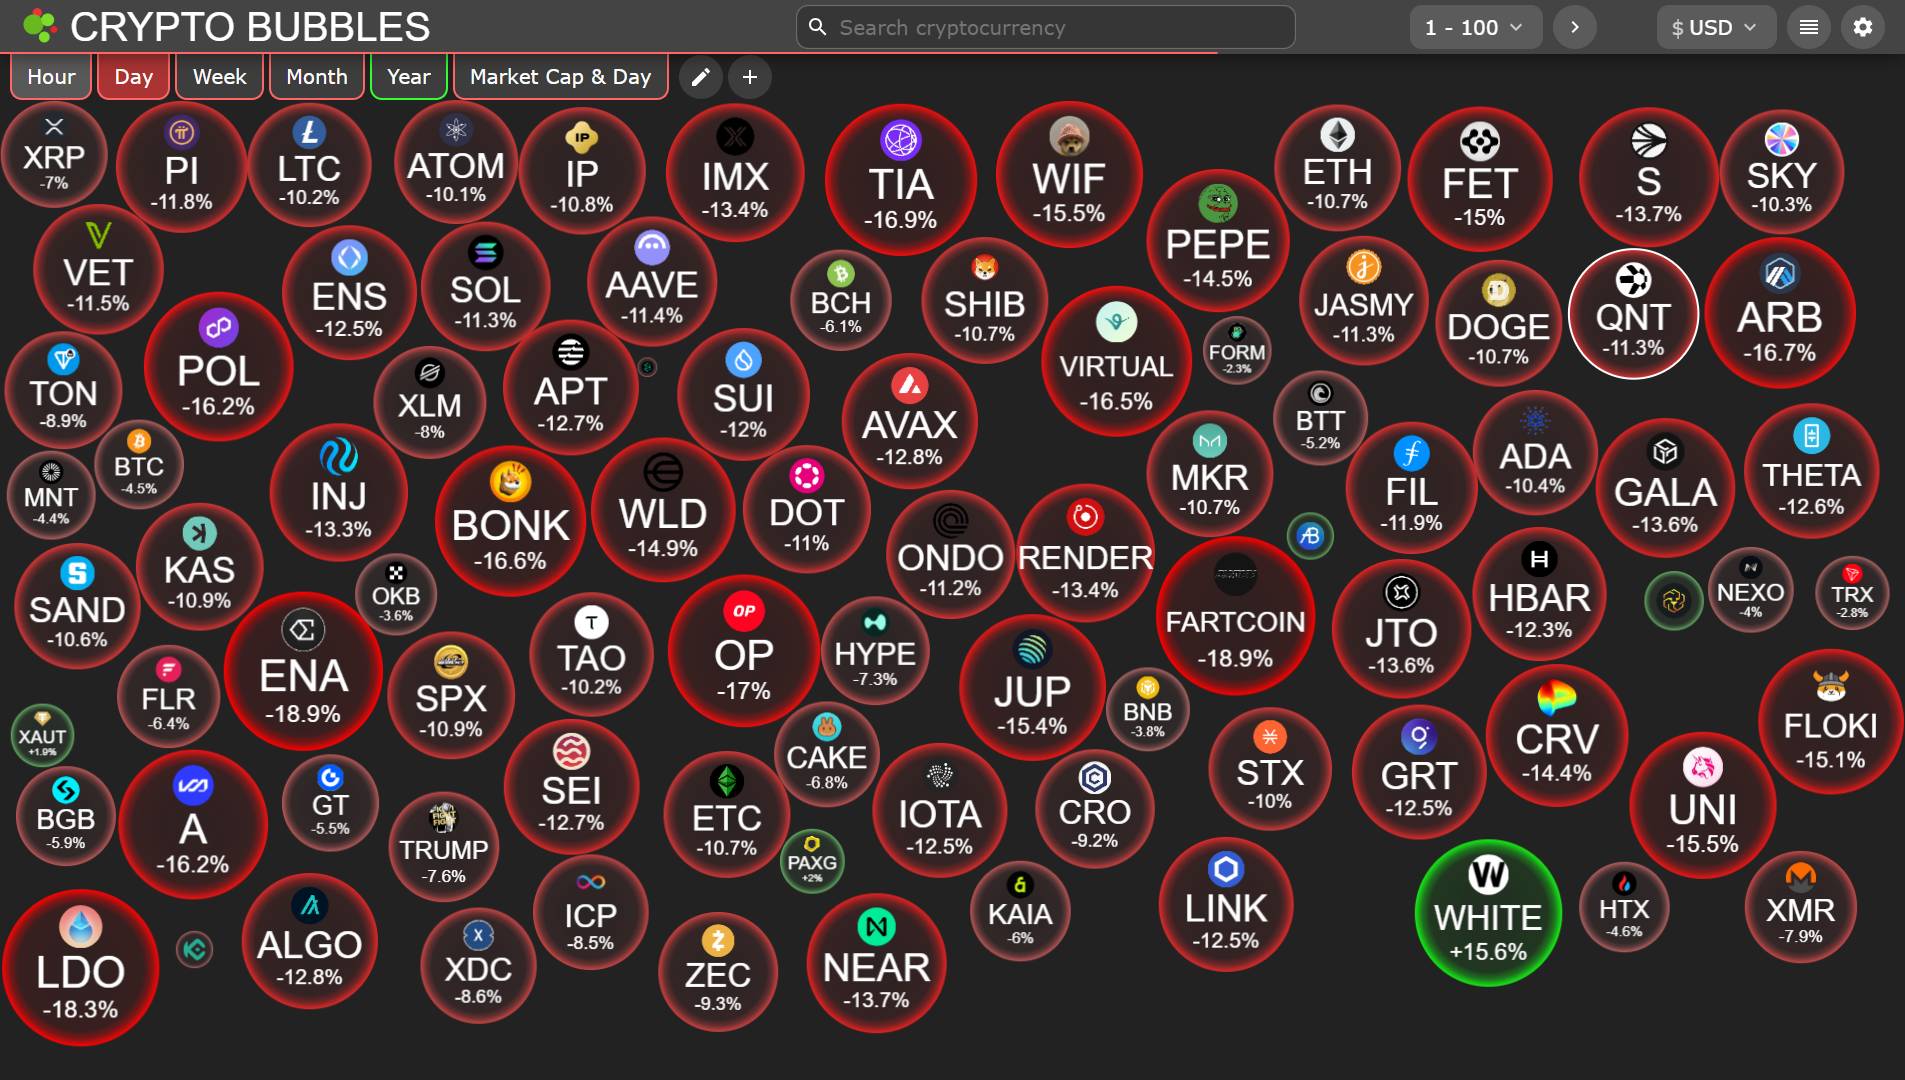Image resolution: width=1905 pixels, height=1080 pixels.
Task: Select the FET -15% bubble
Action: (x=1480, y=179)
